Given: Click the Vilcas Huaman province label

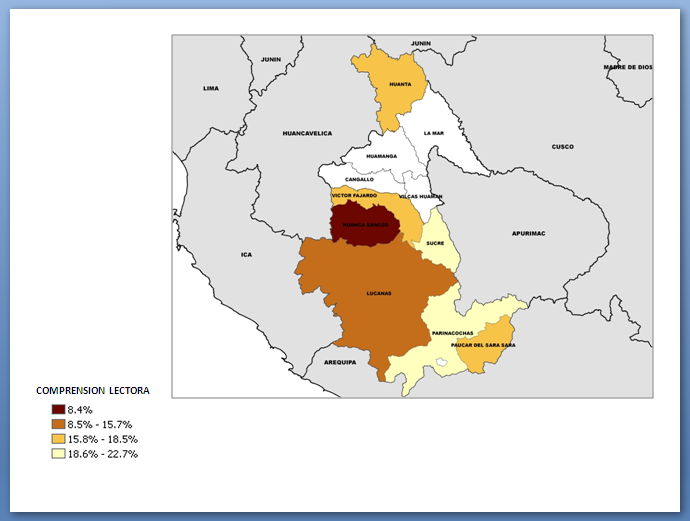Looking at the screenshot, I should tap(420, 196).
